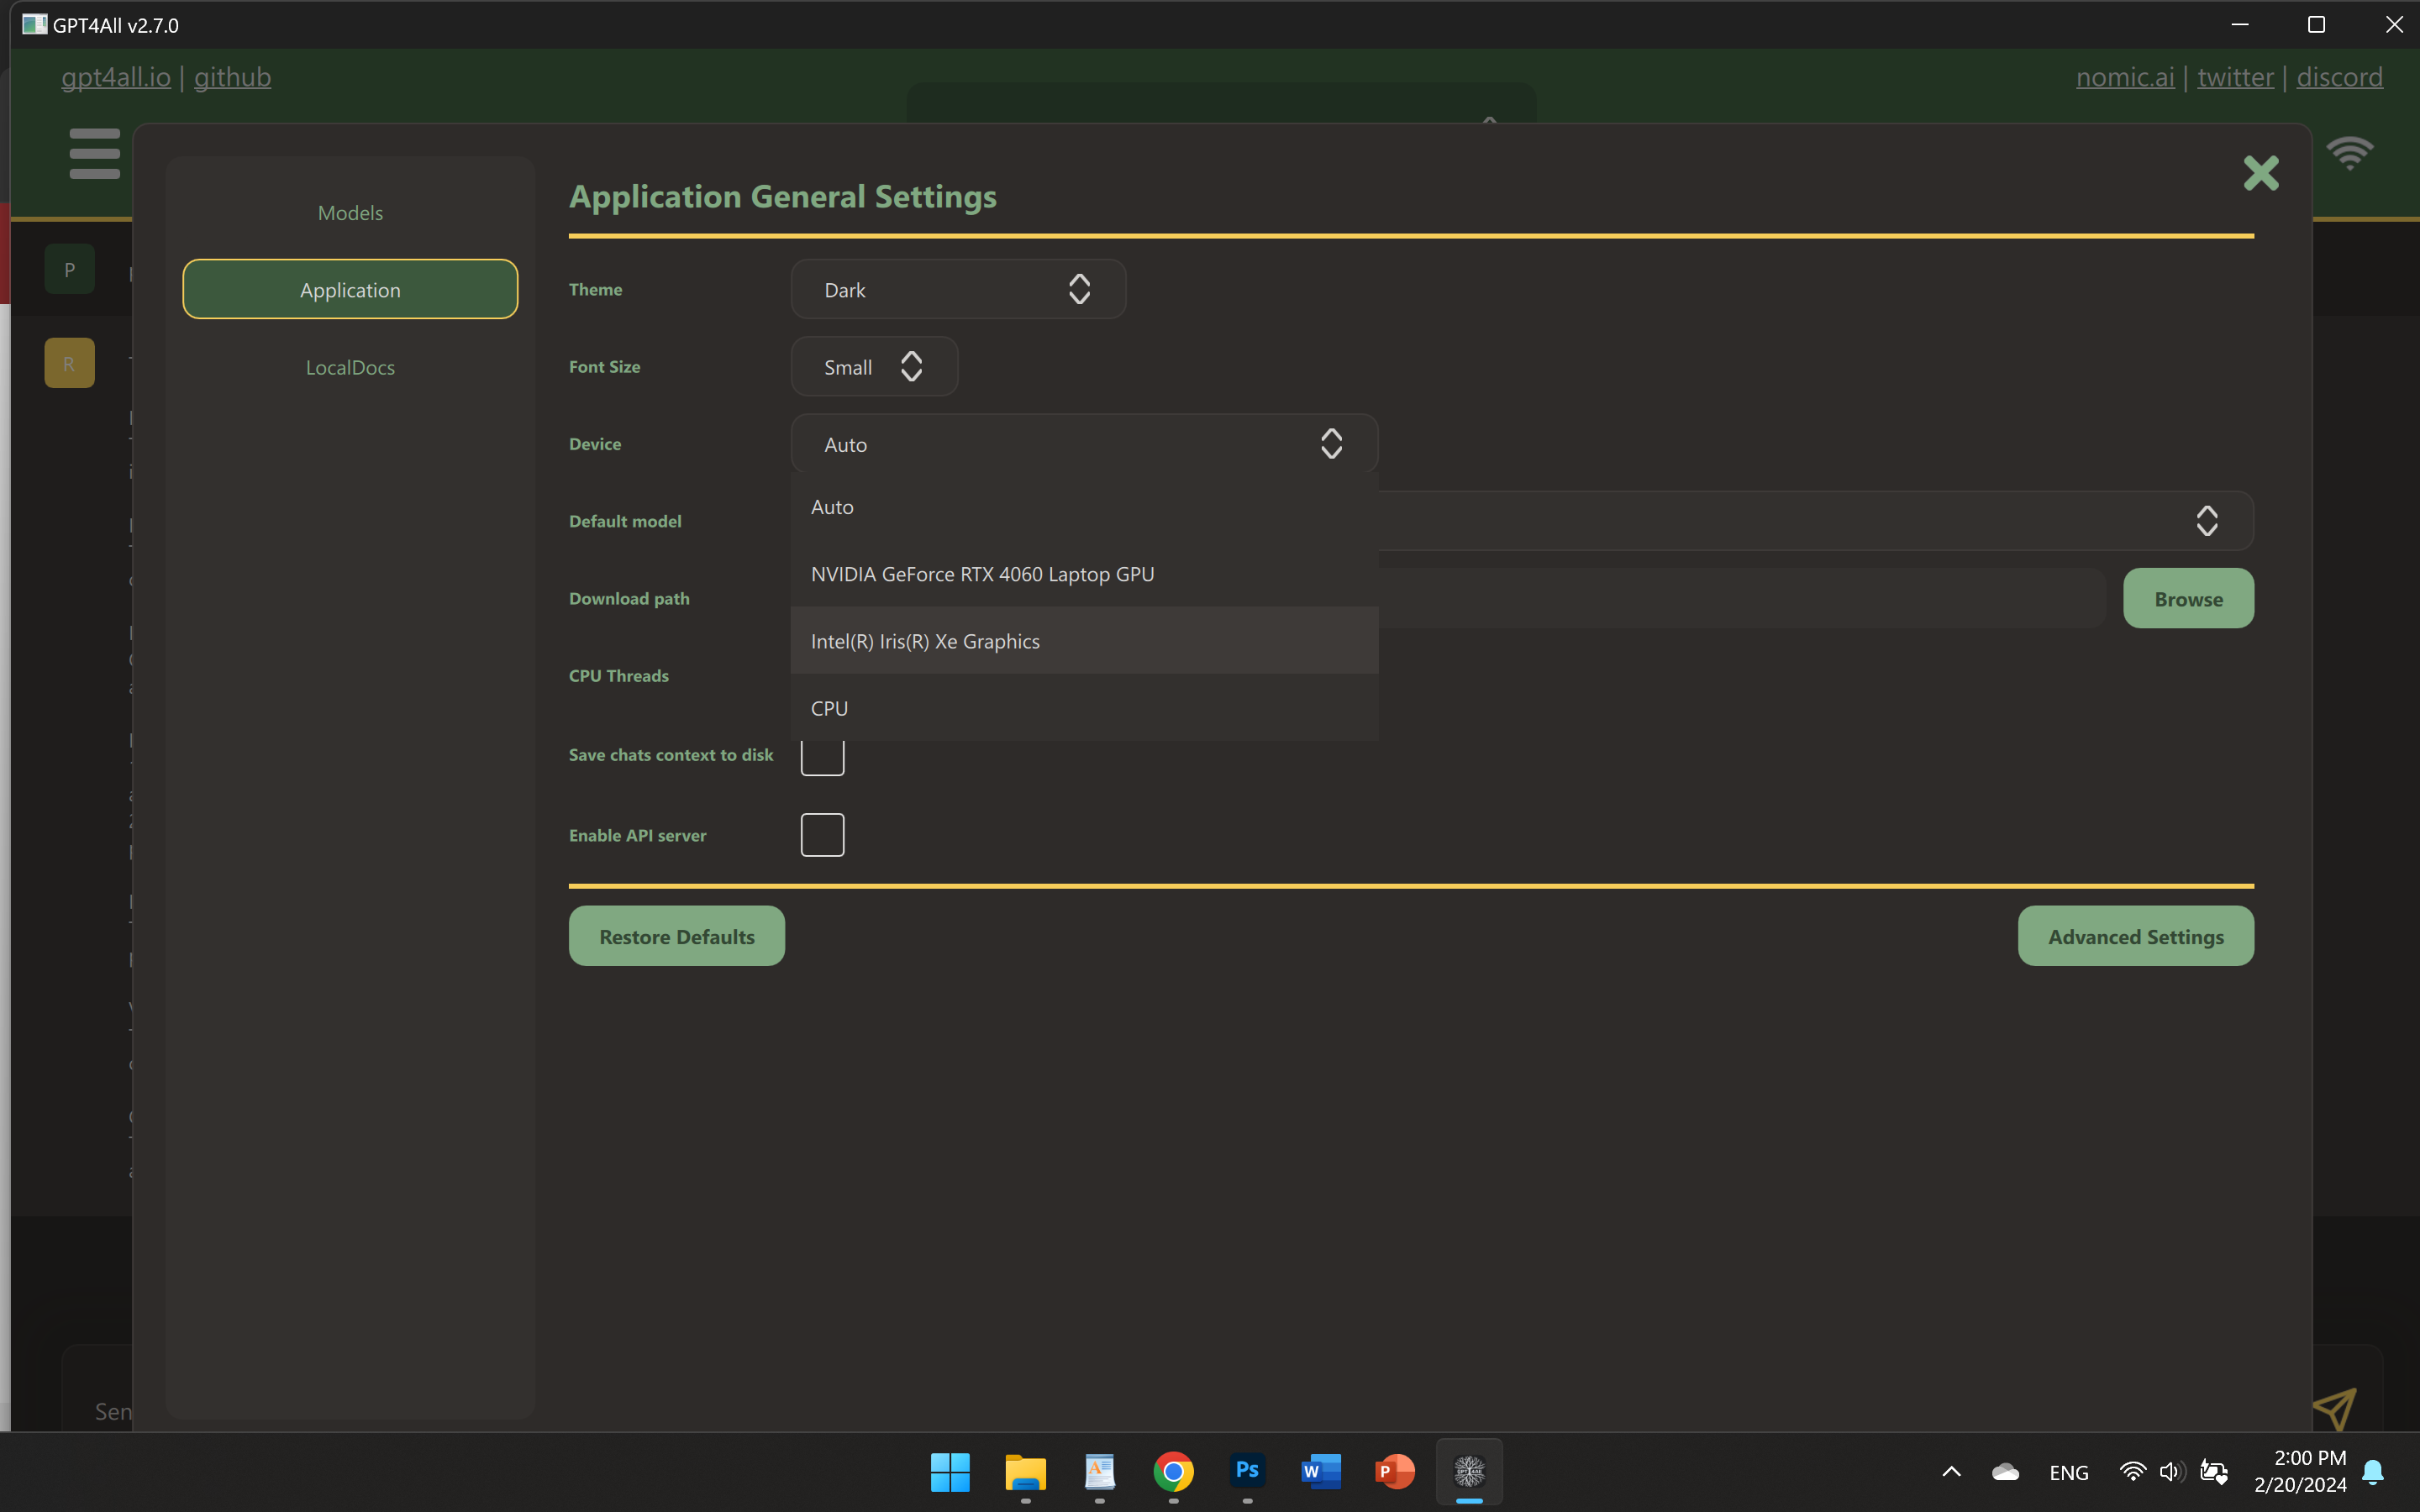The height and width of the screenshot is (1512, 2420).
Task: Open Advanced Settings
Action: click(2135, 935)
